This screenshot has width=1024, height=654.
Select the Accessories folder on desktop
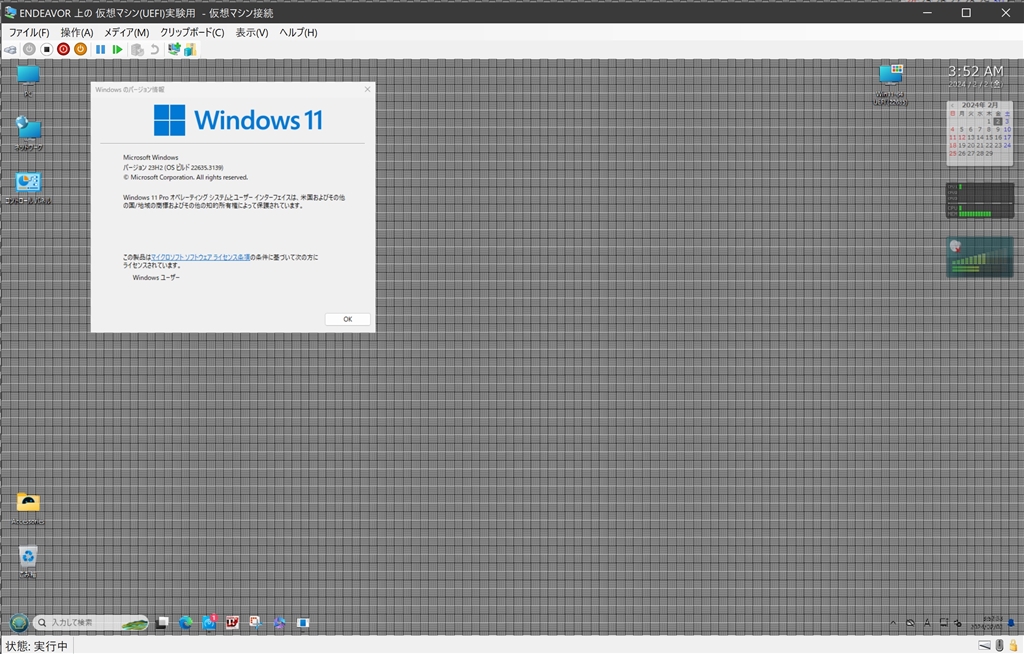(x=28, y=509)
